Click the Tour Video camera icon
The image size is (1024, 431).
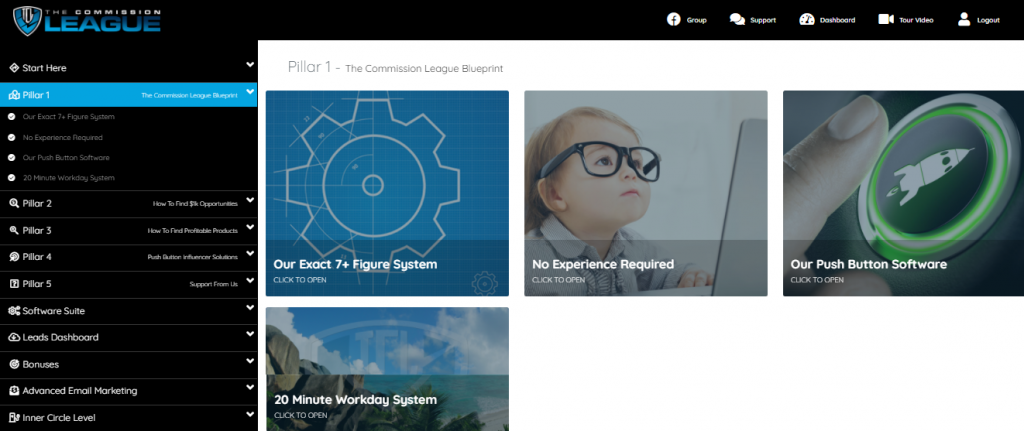886,20
